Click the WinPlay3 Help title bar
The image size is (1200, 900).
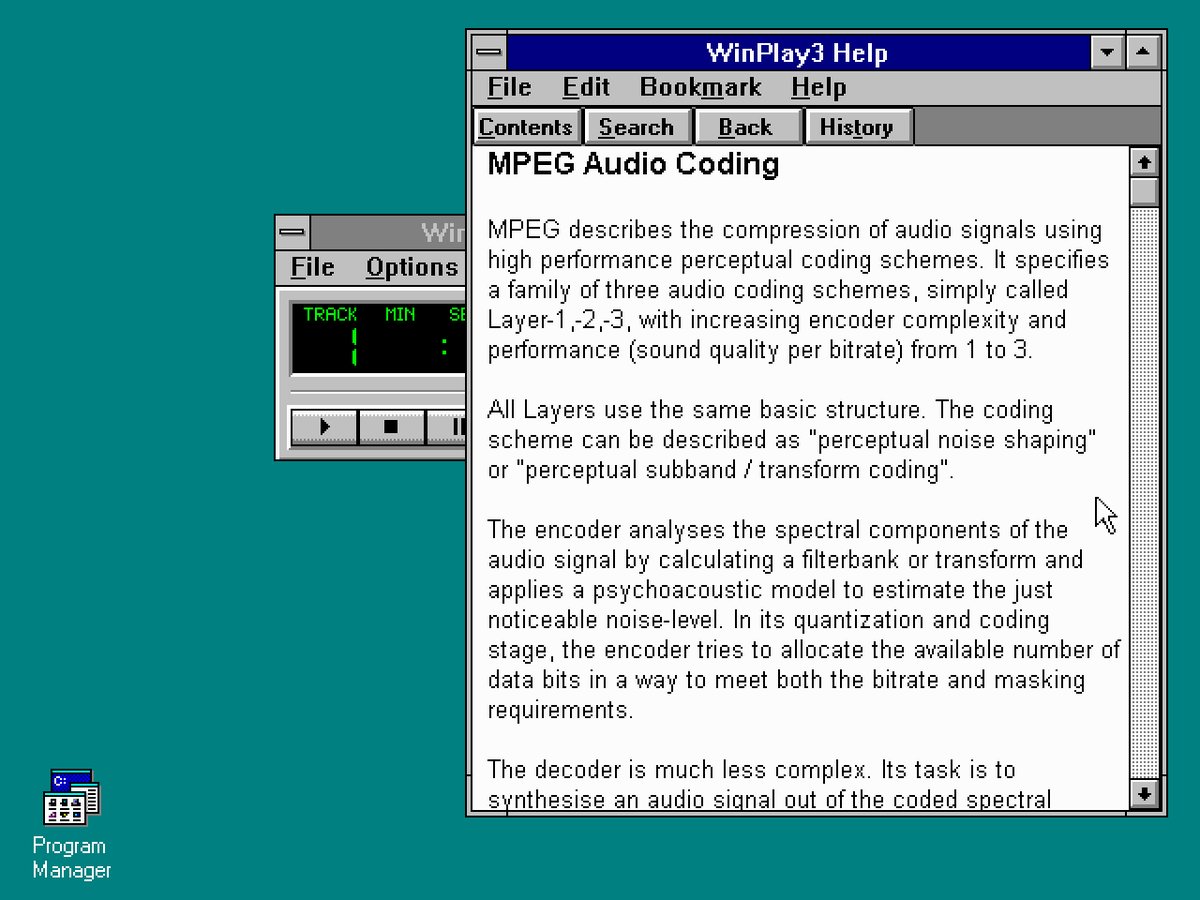tap(798, 52)
